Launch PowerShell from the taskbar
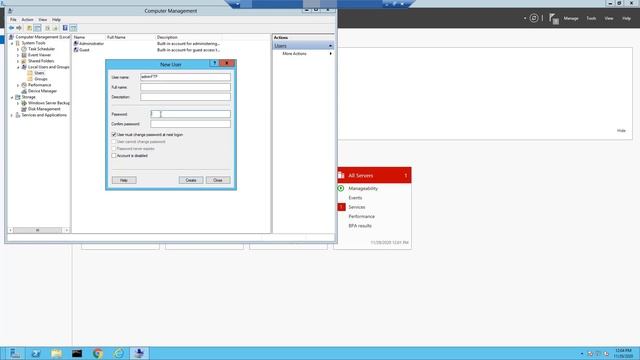The height and width of the screenshot is (360, 640). (36, 353)
